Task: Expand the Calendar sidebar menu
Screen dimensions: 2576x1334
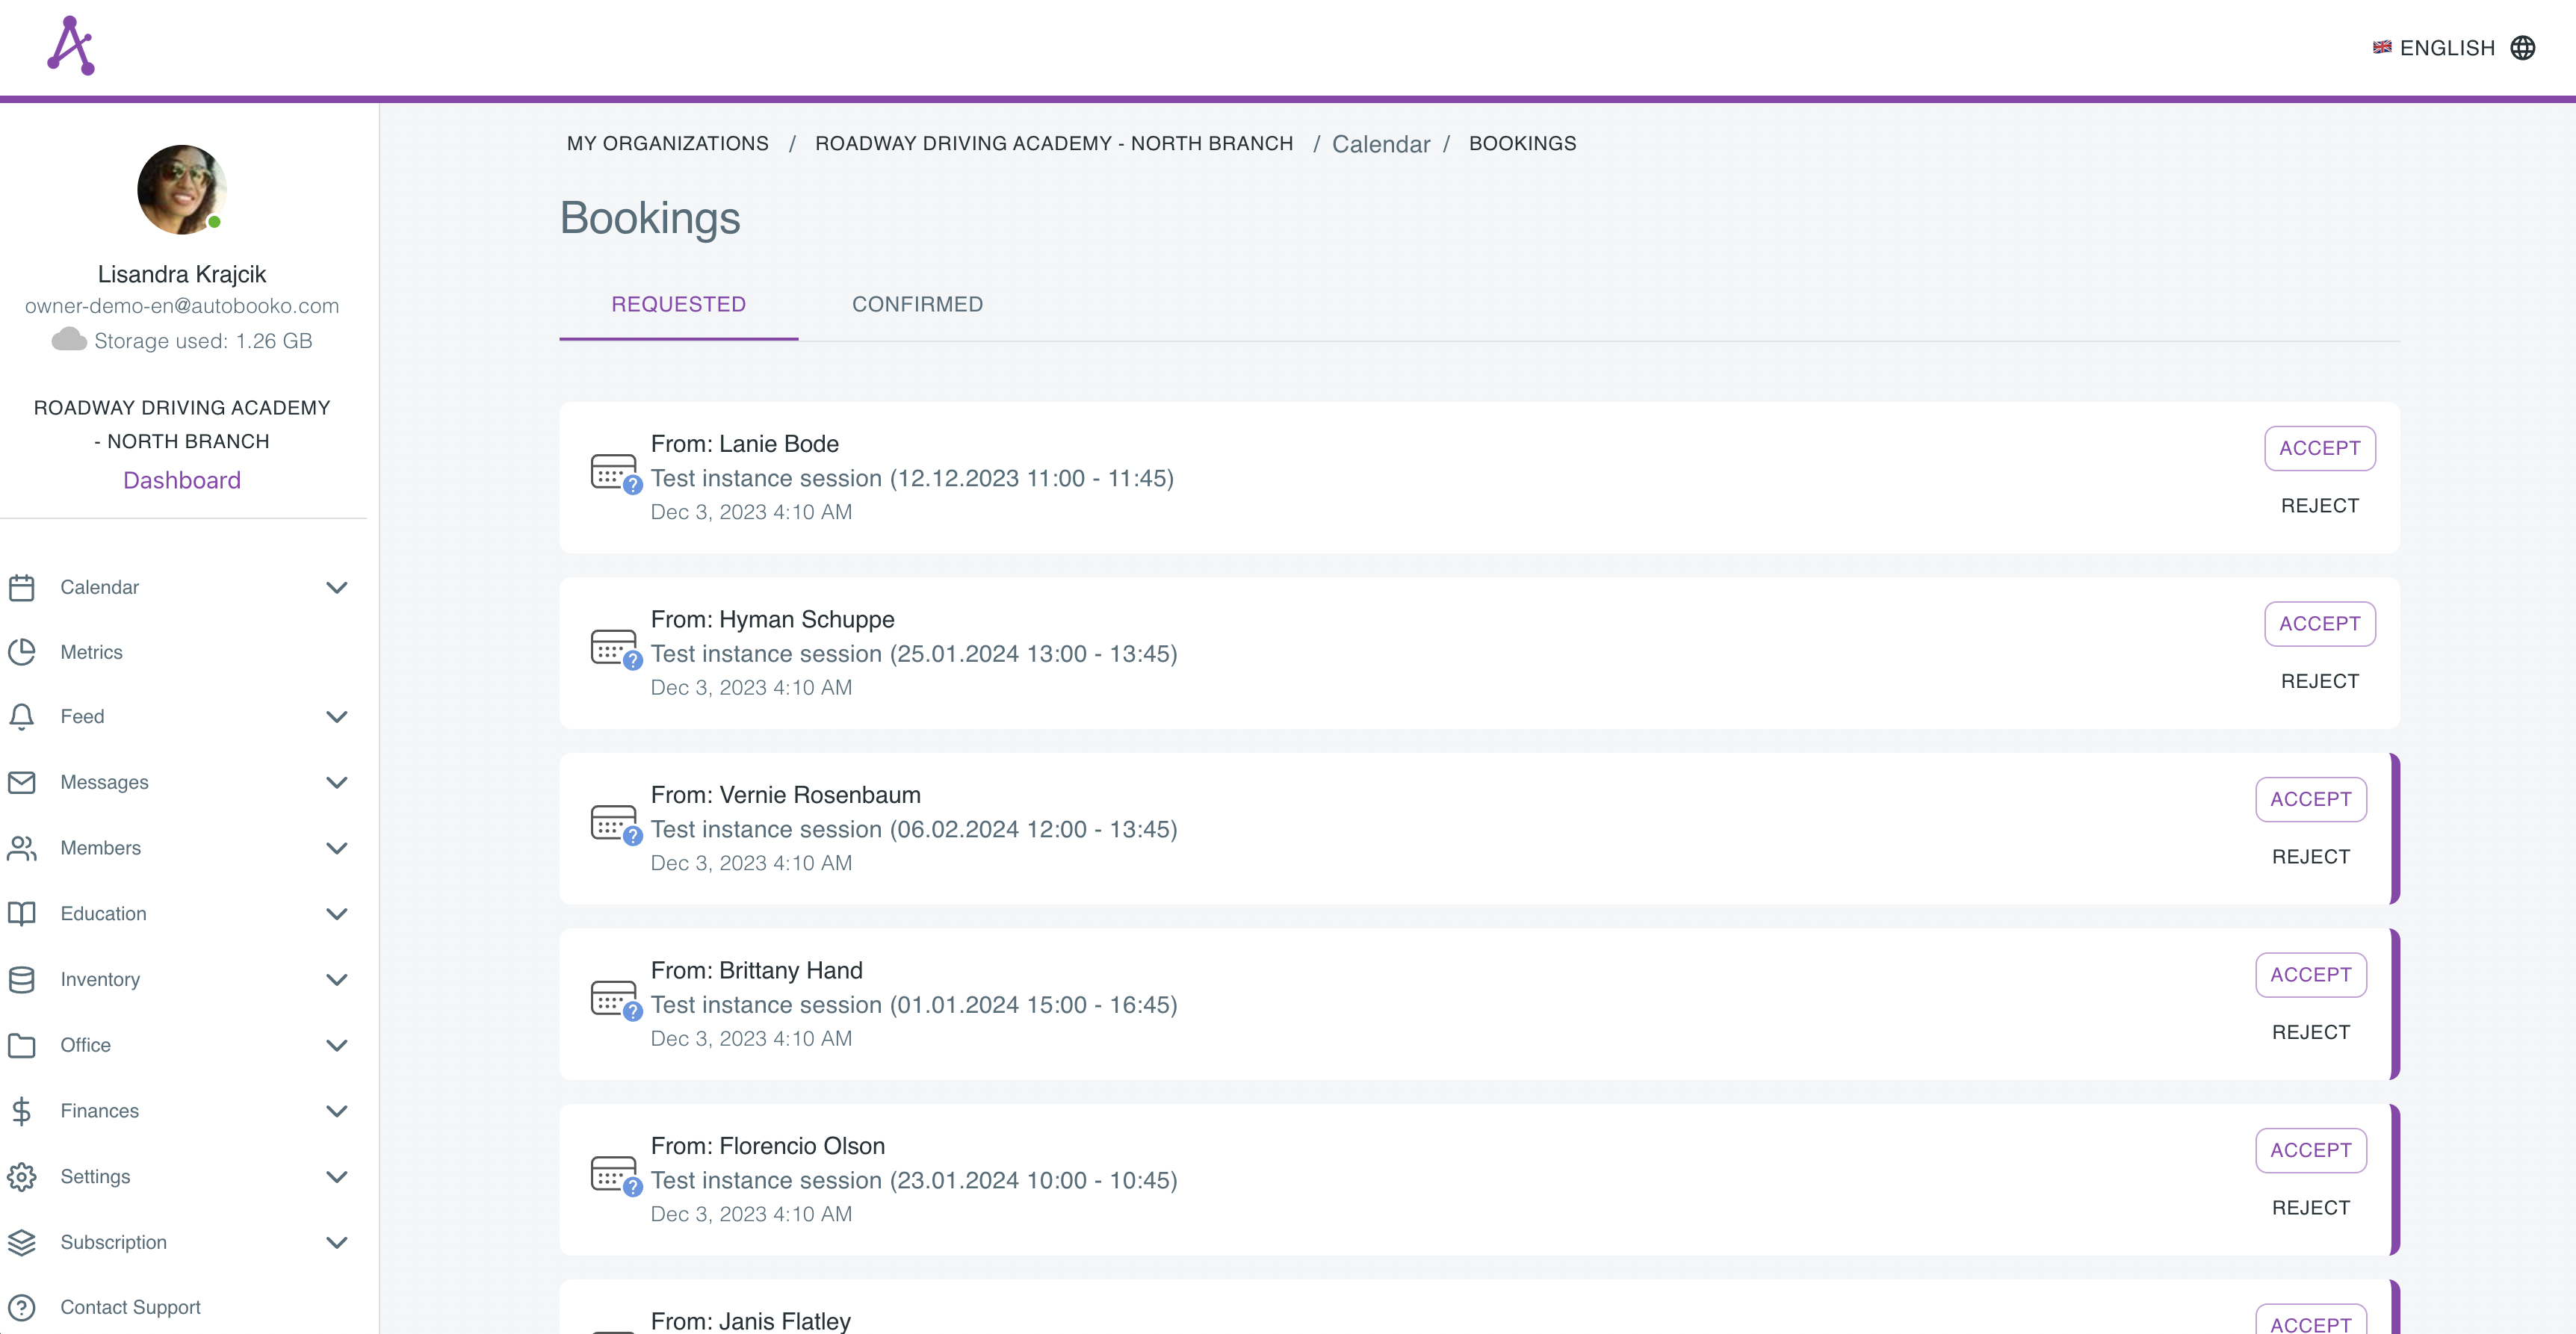Action: (x=337, y=587)
